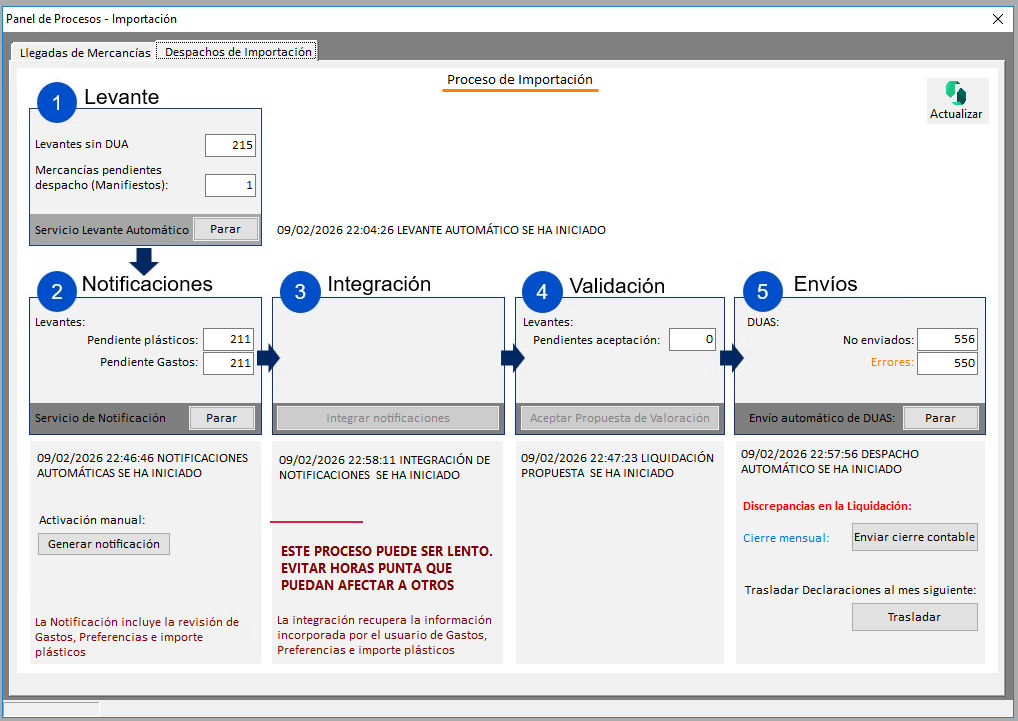Click the step 4 Validación circle icon
1018x721 pixels.
(542, 291)
